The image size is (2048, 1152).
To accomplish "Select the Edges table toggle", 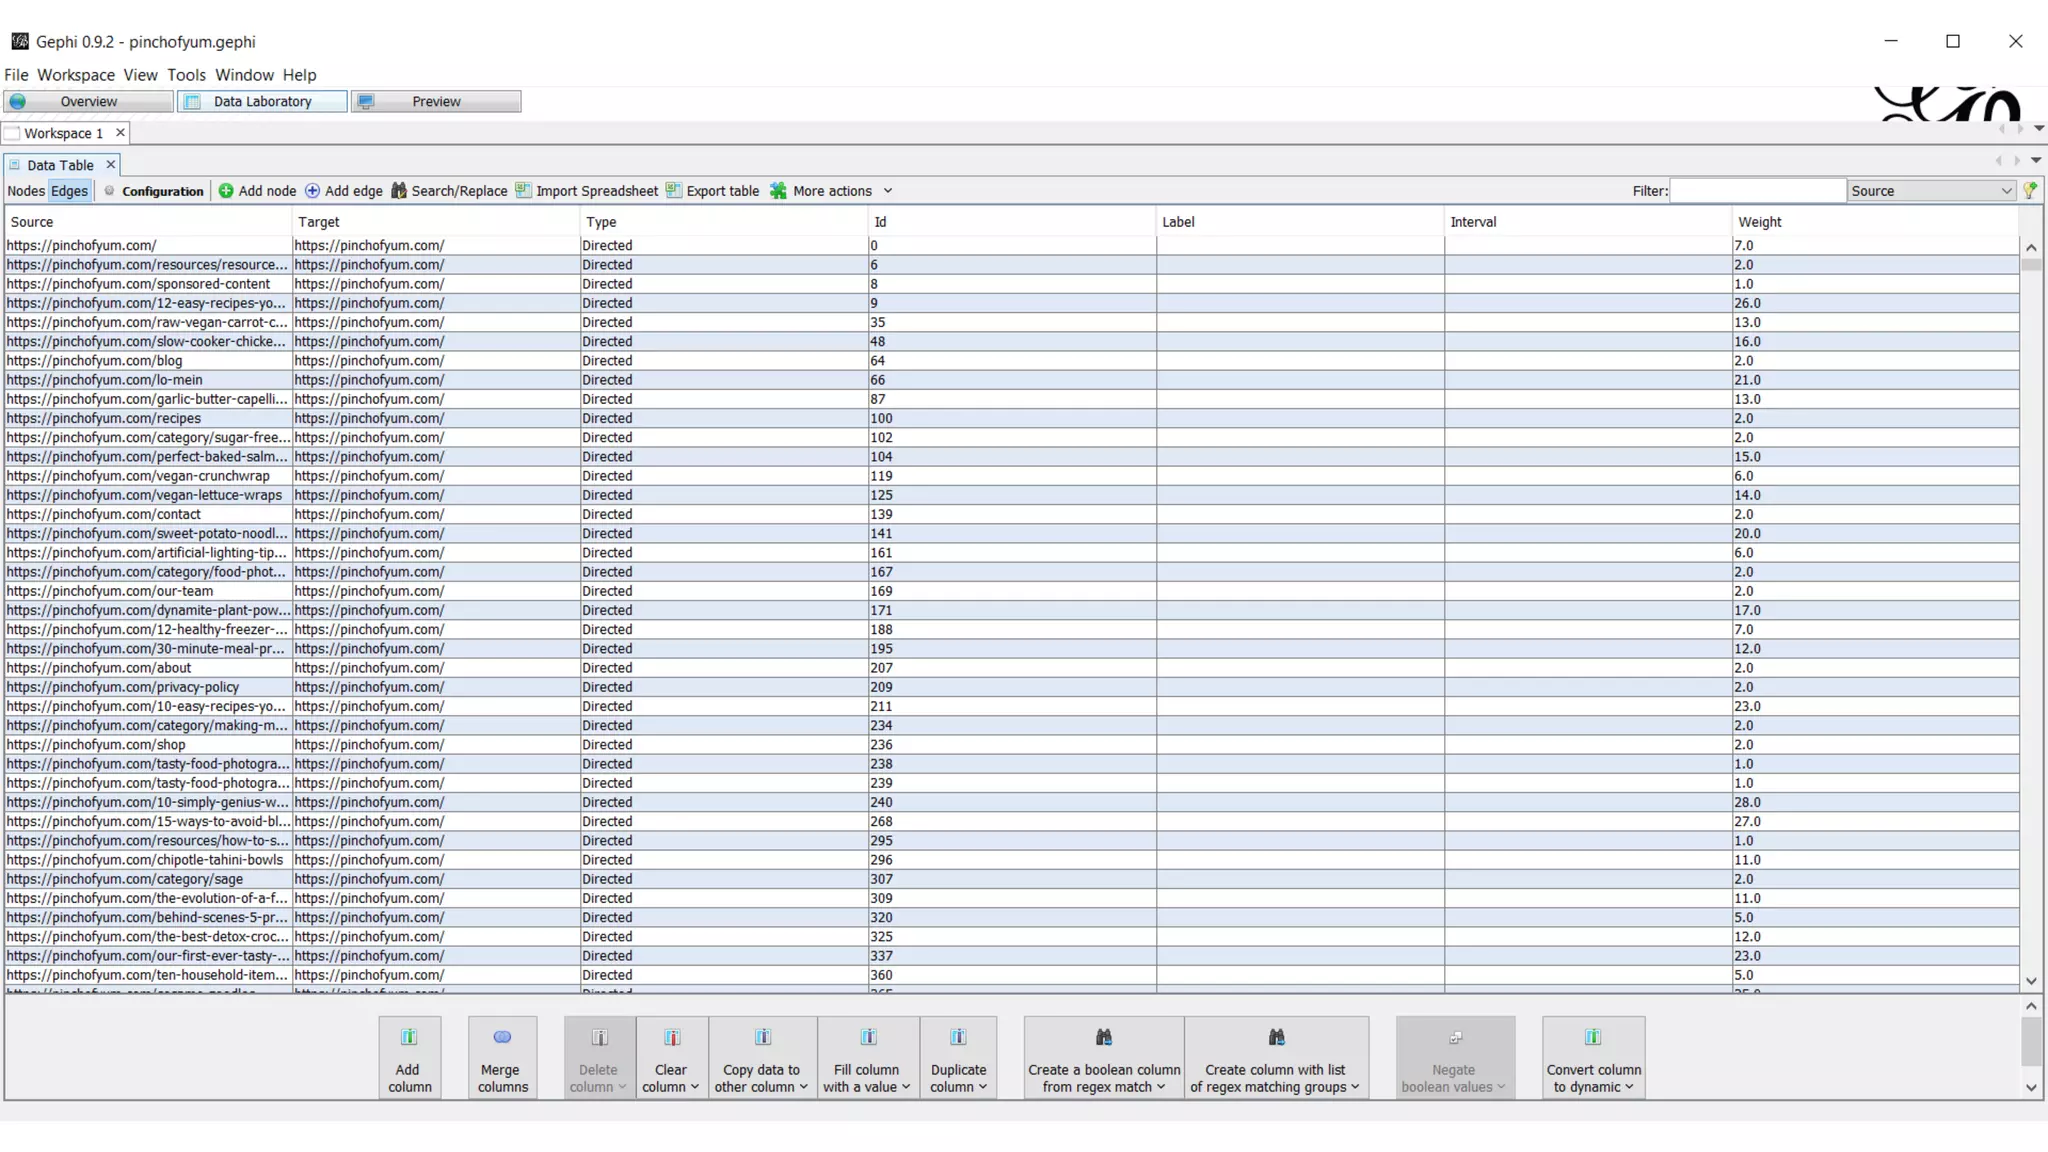I will point(69,191).
